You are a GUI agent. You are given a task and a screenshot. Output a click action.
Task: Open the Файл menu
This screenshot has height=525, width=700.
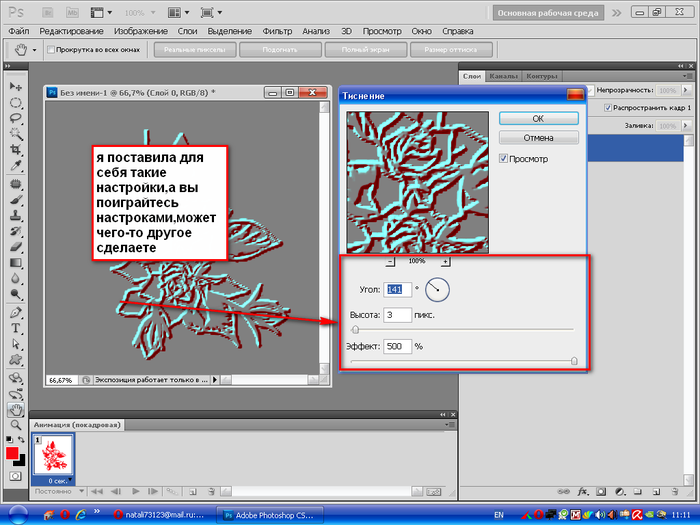pos(19,31)
